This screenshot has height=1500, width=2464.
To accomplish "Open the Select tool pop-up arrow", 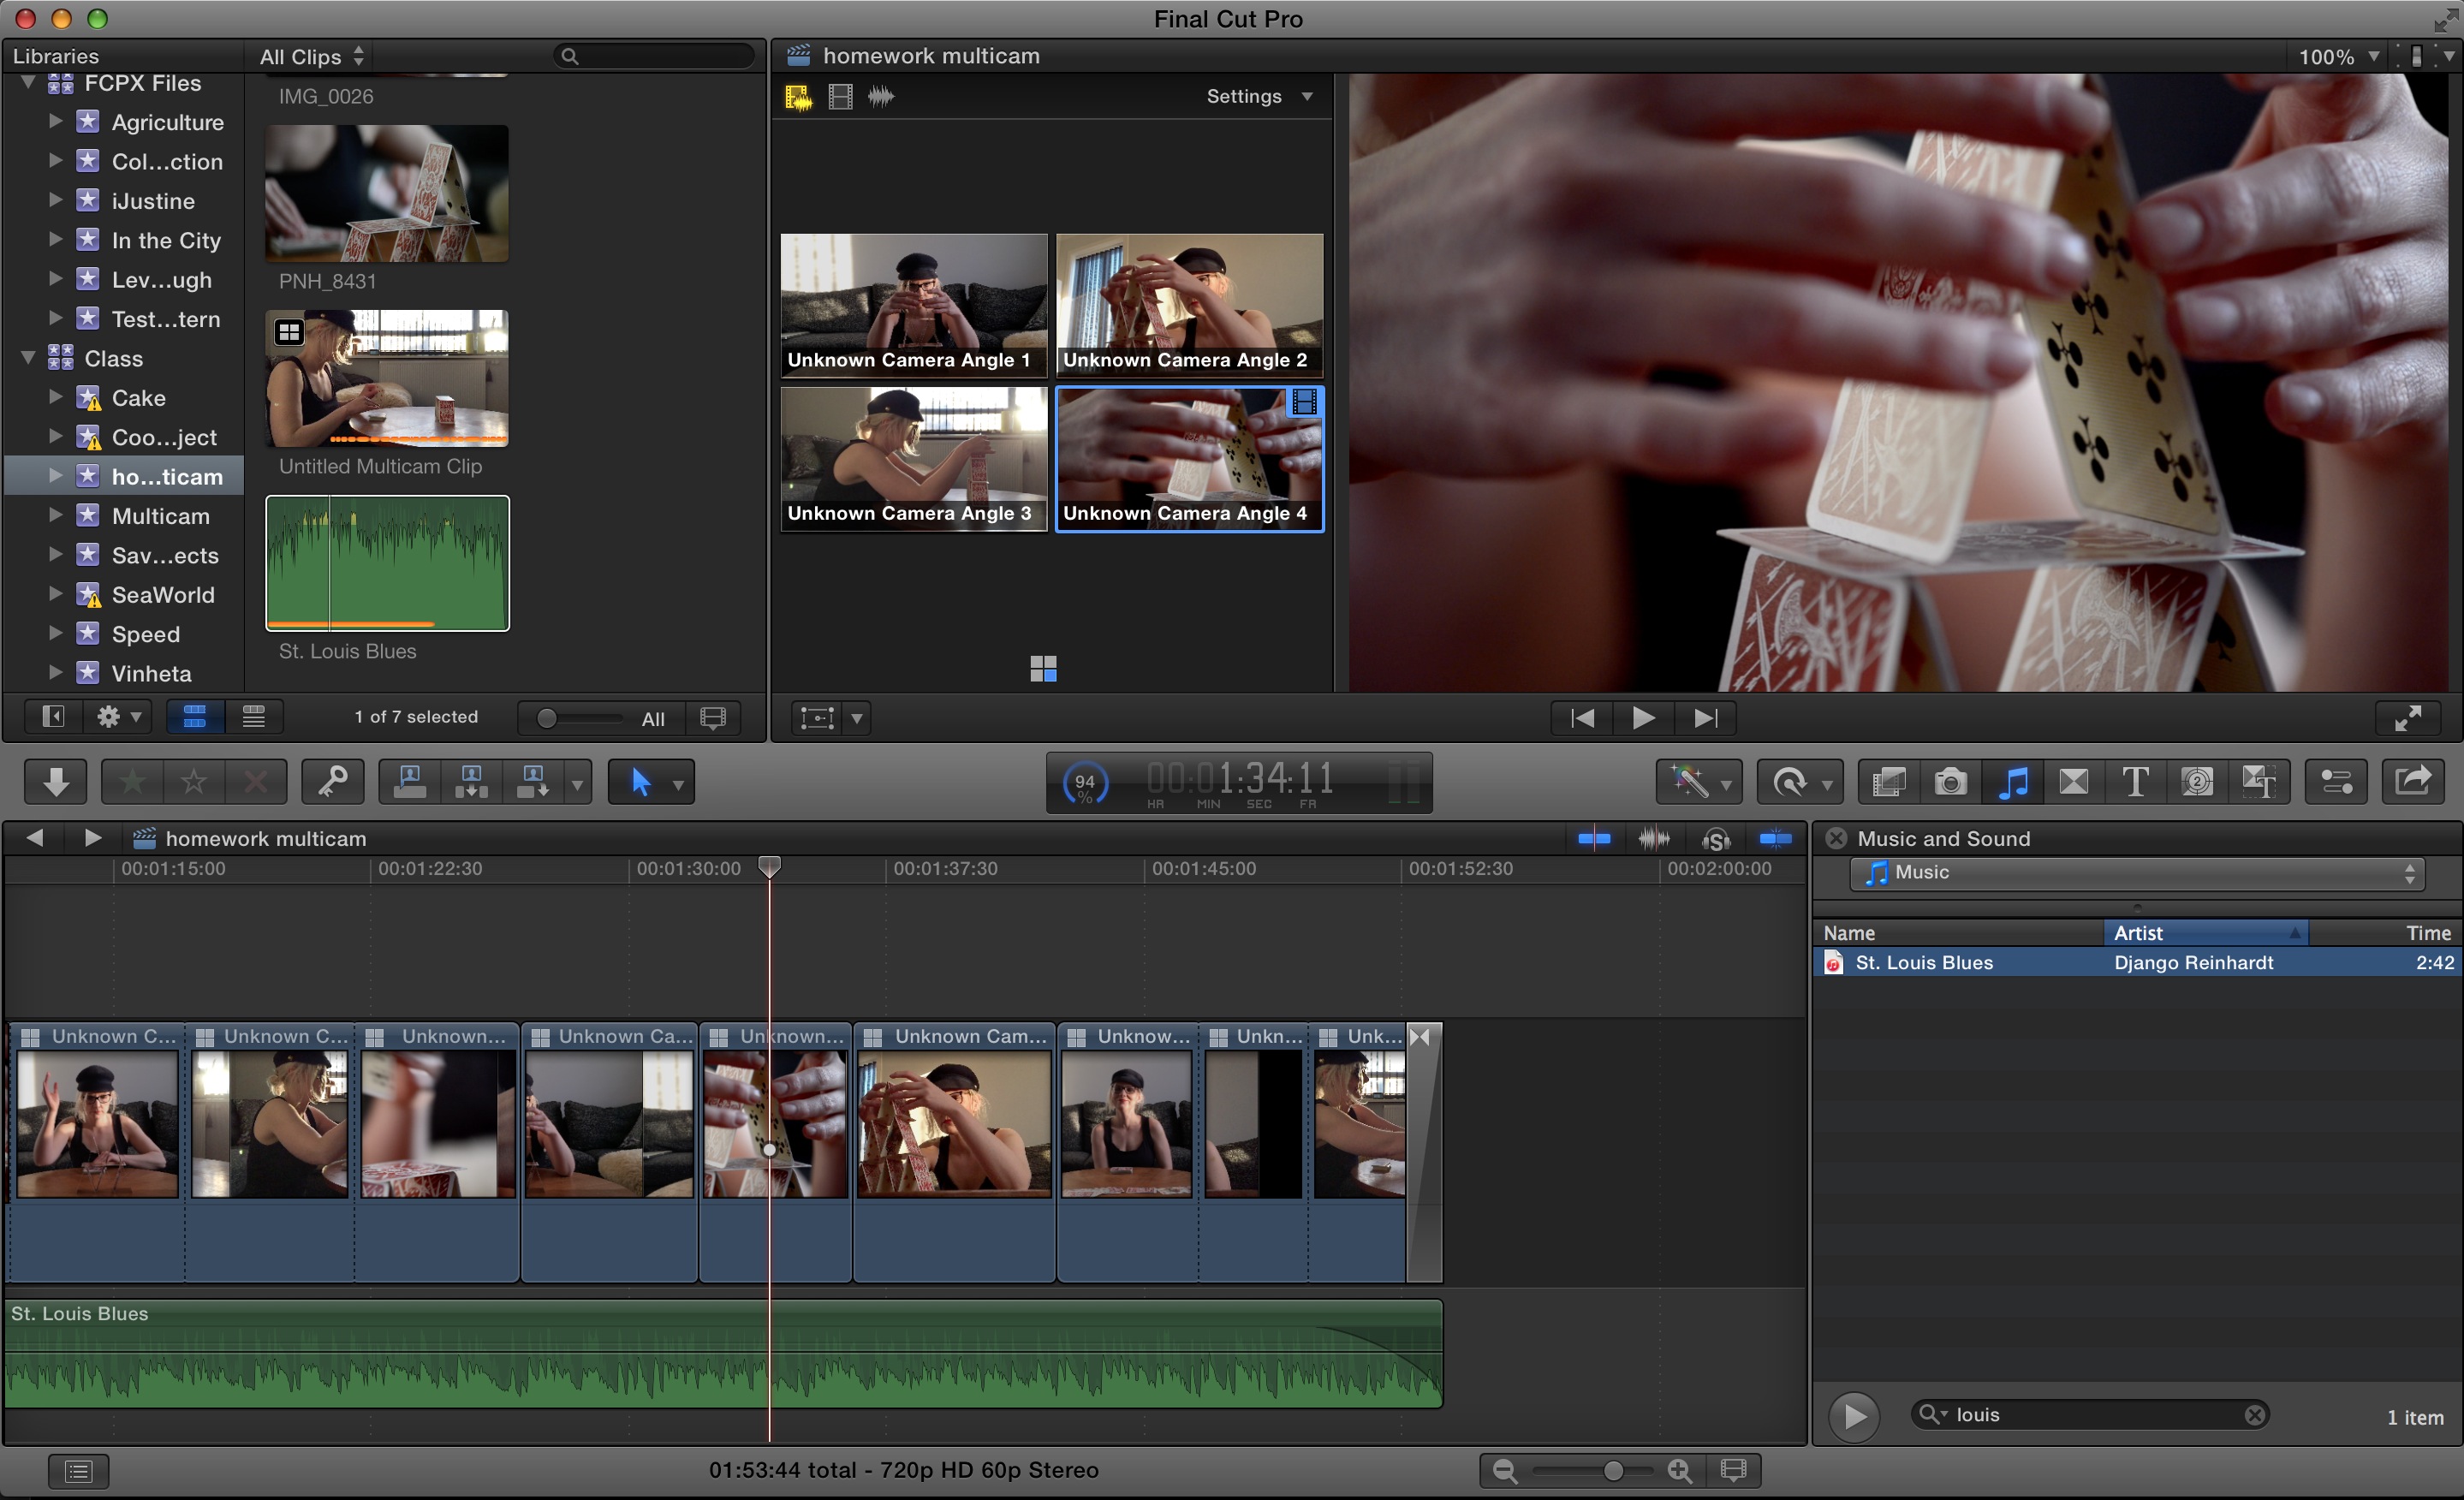I will (x=678, y=783).
